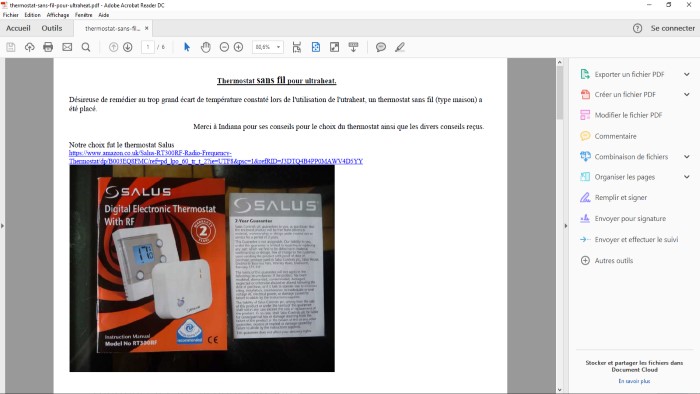Open the Commentaire tool

click(615, 136)
